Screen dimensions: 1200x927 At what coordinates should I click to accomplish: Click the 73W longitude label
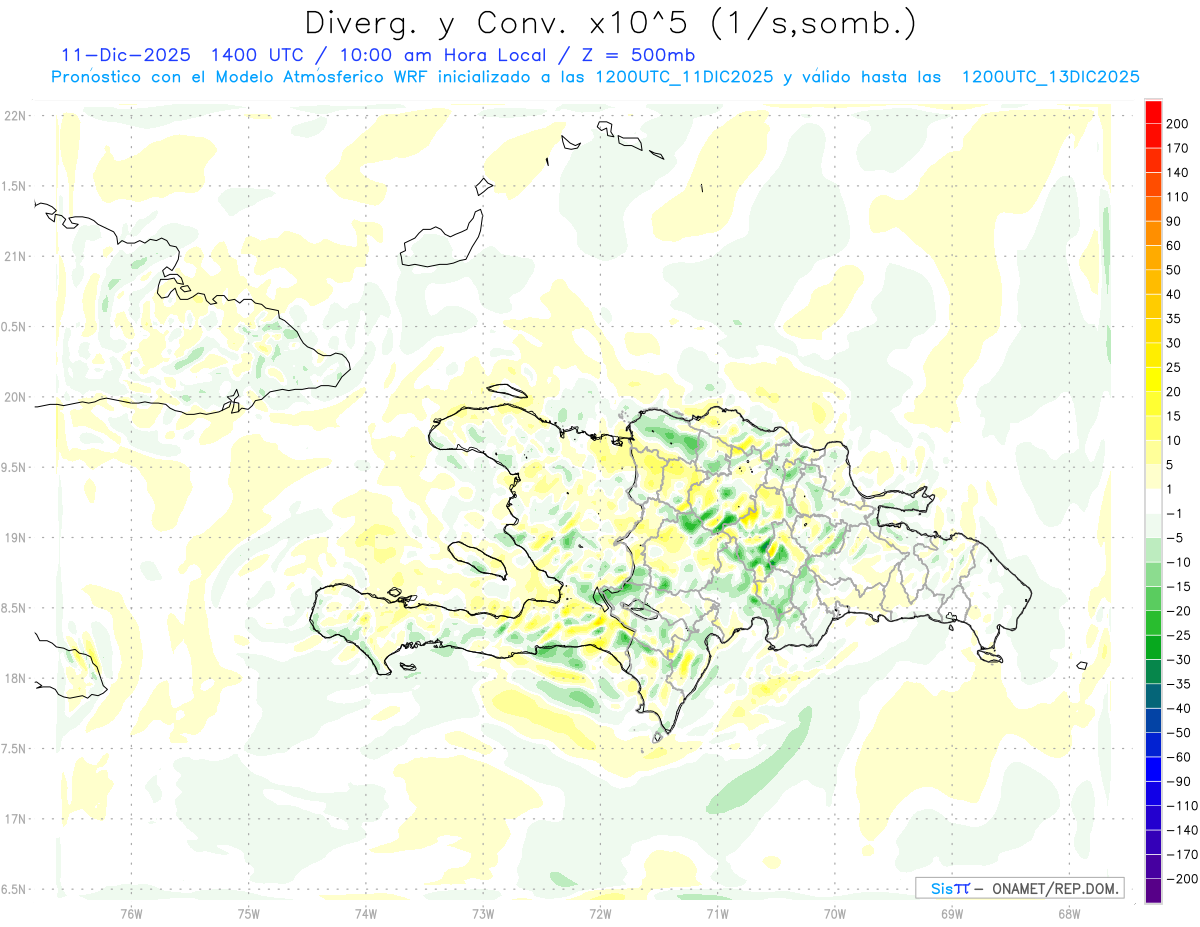483,912
